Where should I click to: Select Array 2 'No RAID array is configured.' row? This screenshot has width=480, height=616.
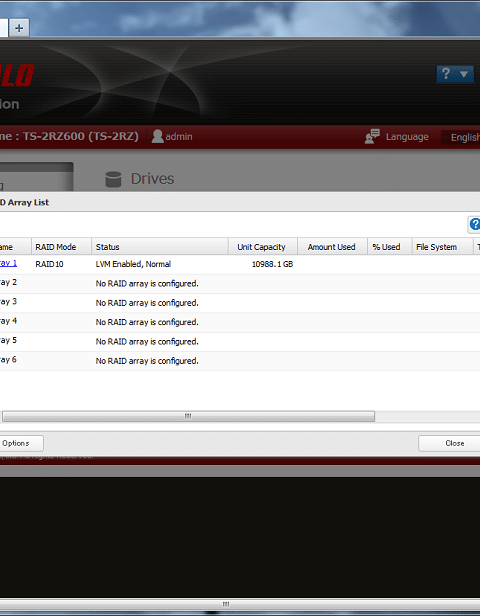point(240,284)
